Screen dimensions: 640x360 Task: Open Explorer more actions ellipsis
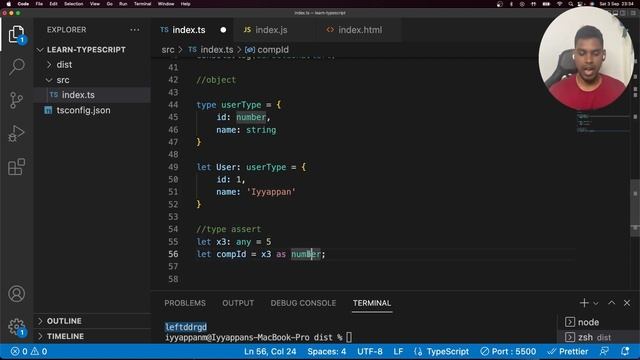134,30
